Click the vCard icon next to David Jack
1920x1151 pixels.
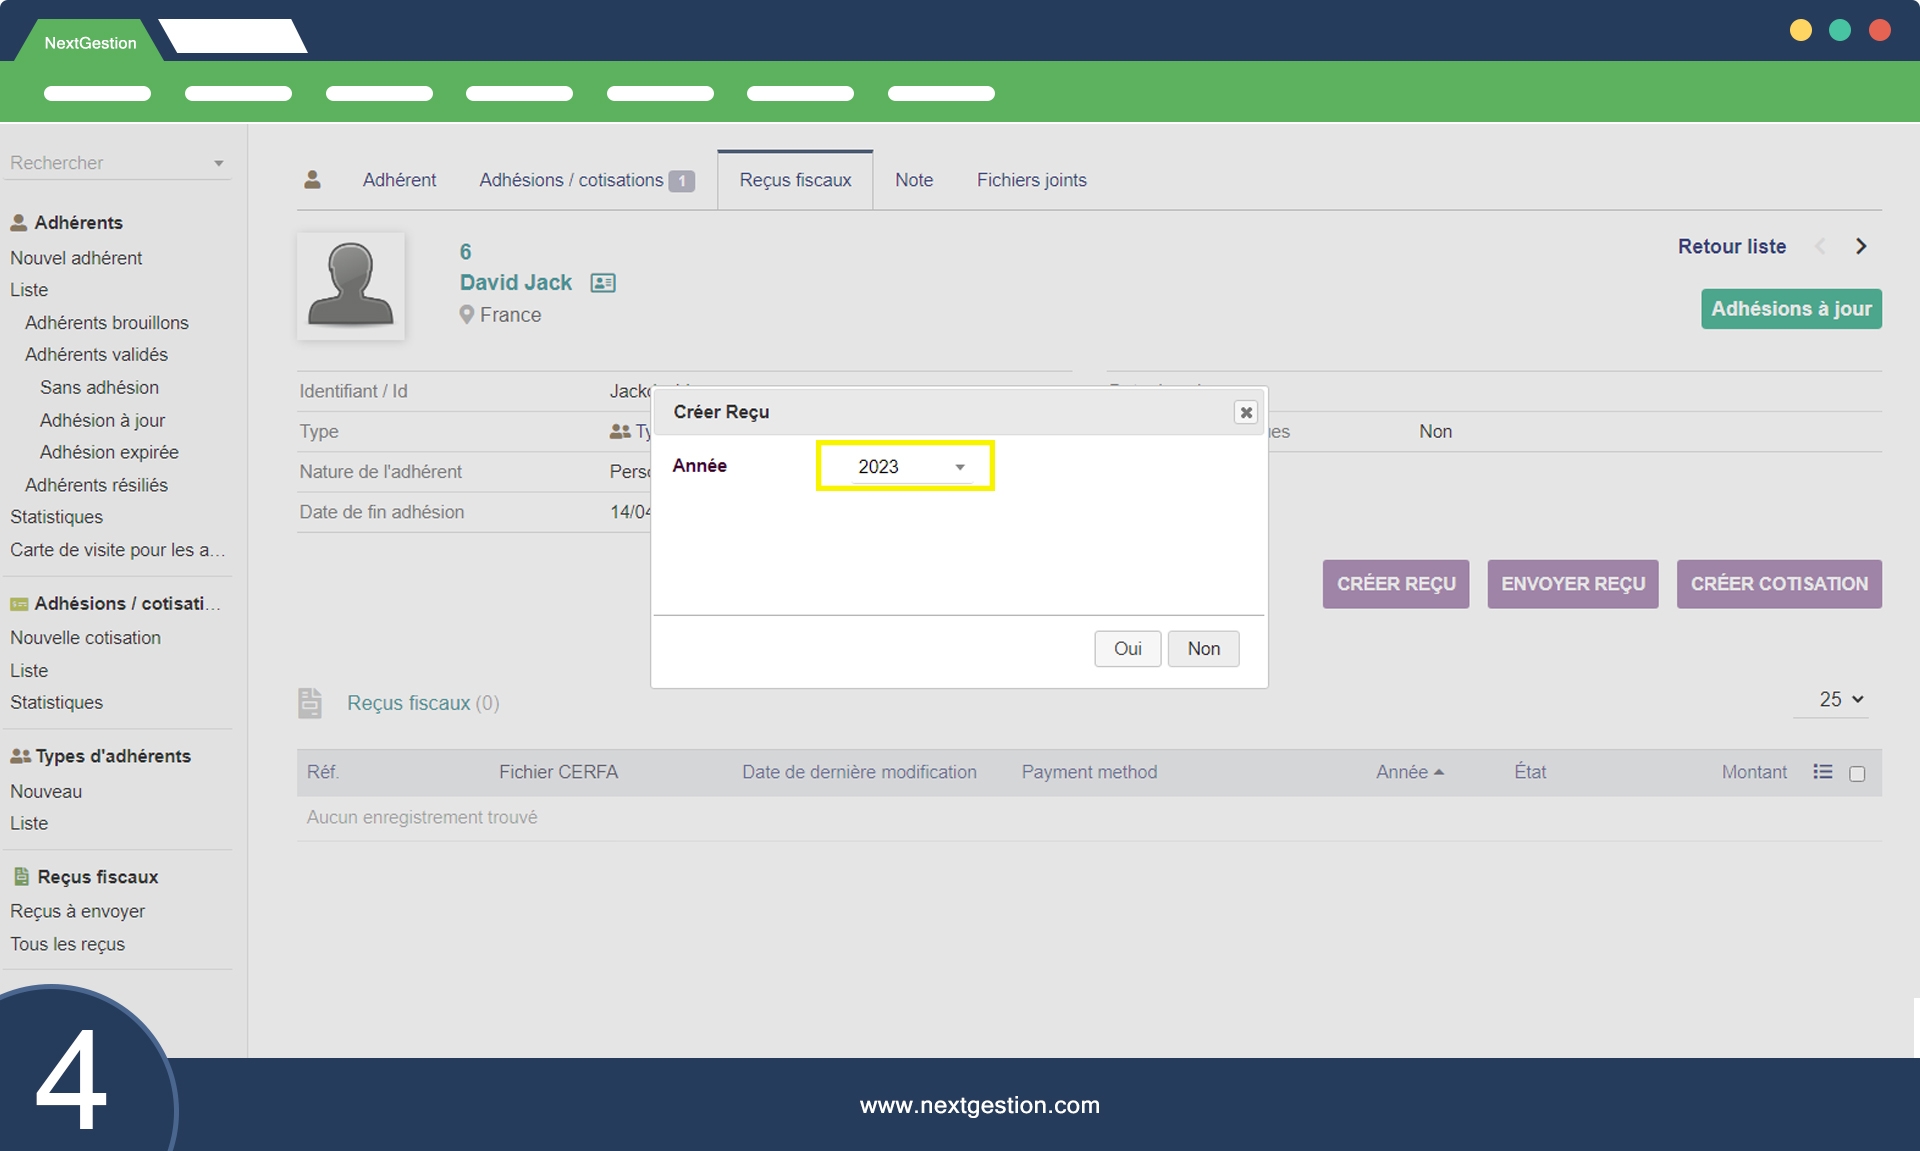tap(603, 283)
